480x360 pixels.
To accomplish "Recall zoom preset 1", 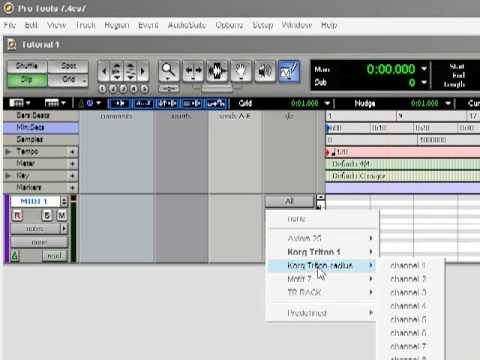I will click(103, 89).
